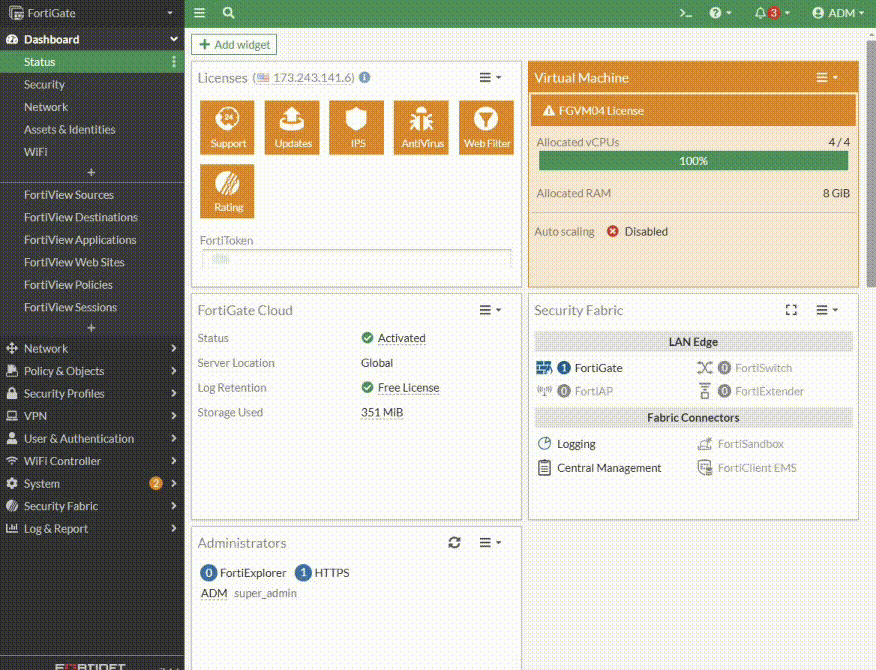
Task: Click the AntiVirus license icon
Action: point(421,127)
